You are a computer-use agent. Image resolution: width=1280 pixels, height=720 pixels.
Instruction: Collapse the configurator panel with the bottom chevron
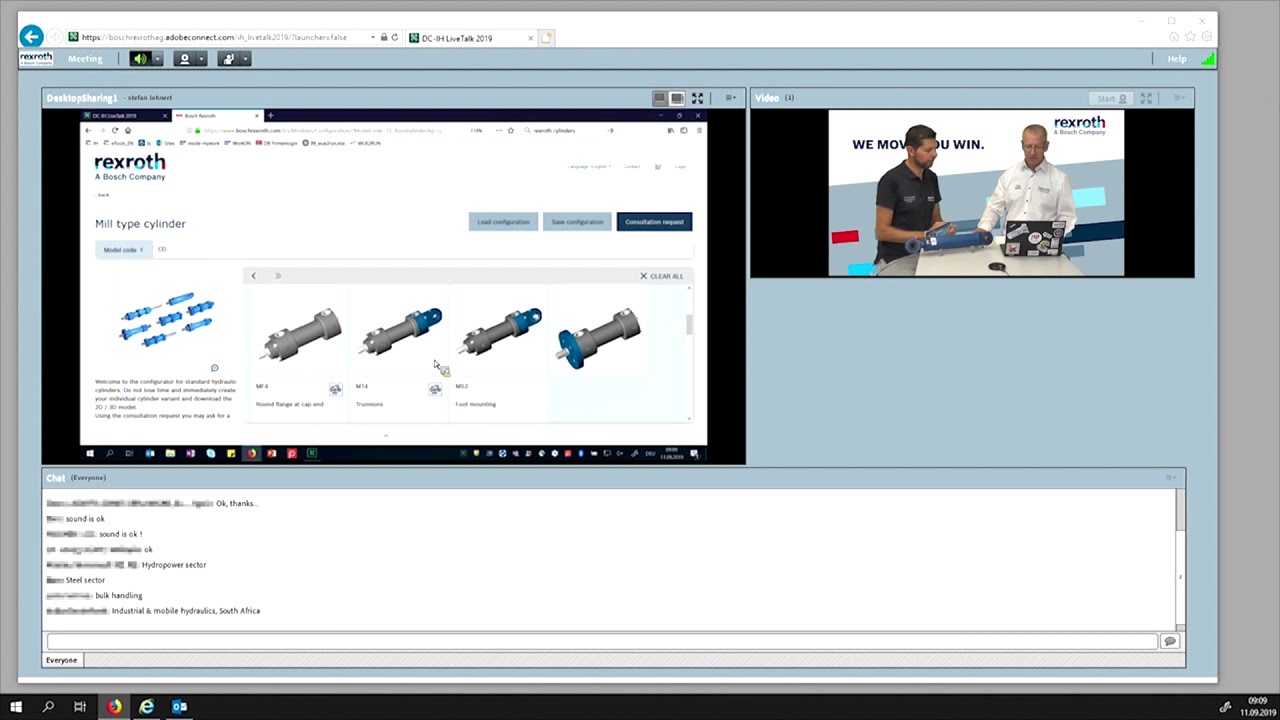click(x=386, y=436)
